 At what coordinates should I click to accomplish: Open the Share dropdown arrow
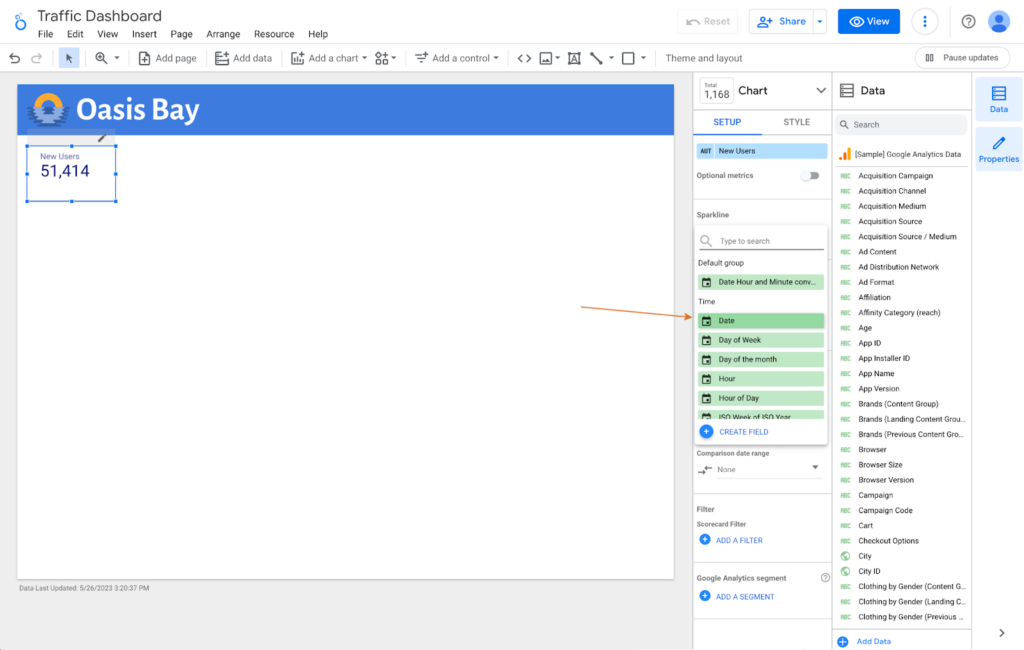pos(820,21)
